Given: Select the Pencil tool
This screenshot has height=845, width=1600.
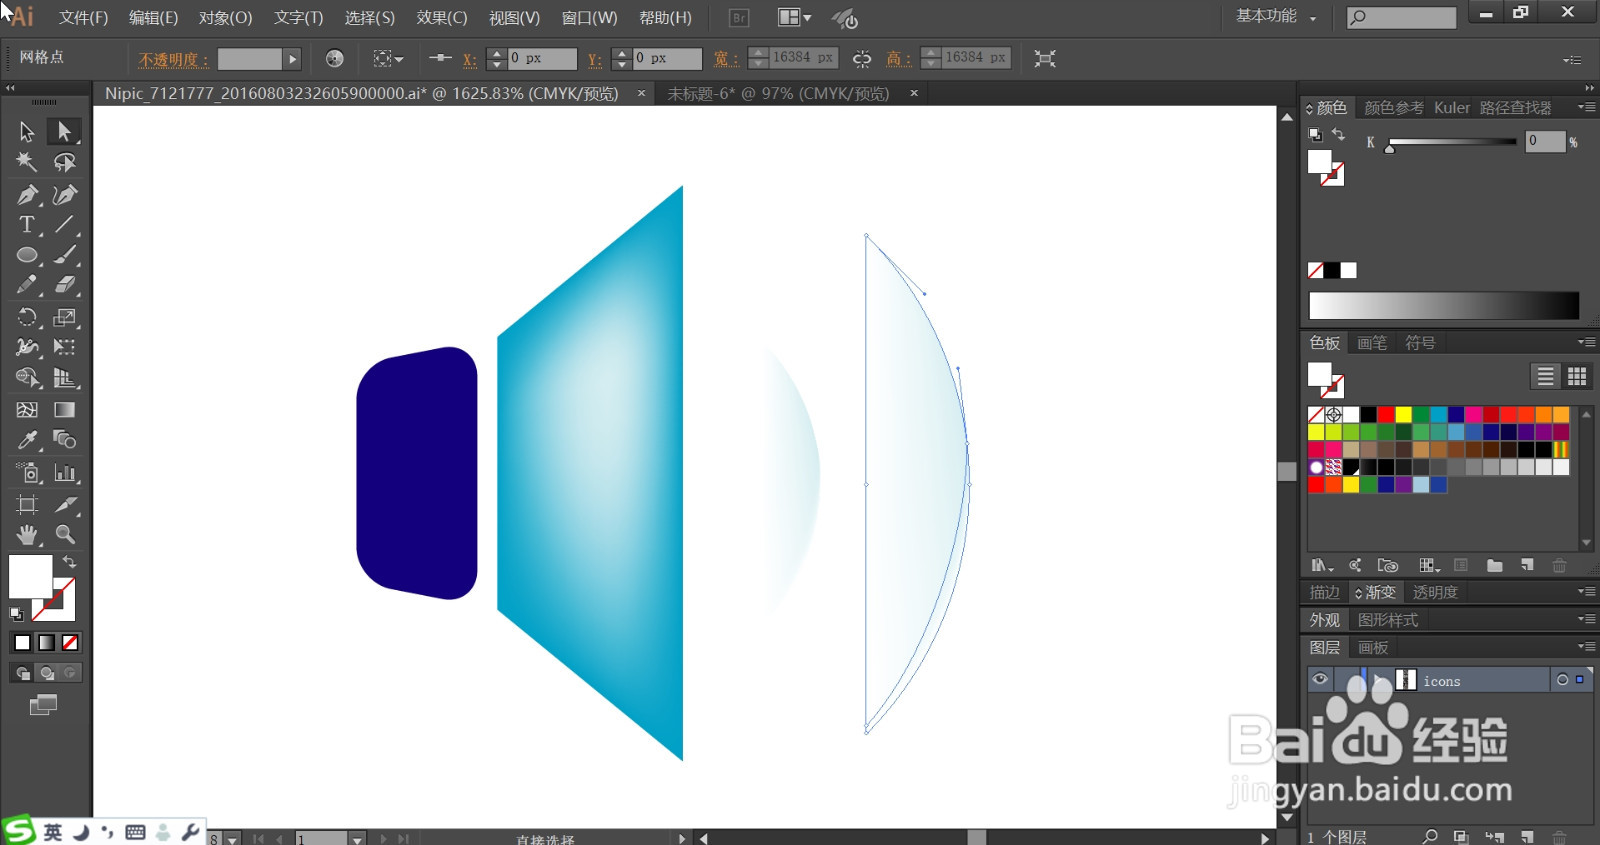Looking at the screenshot, I should tap(27, 285).
